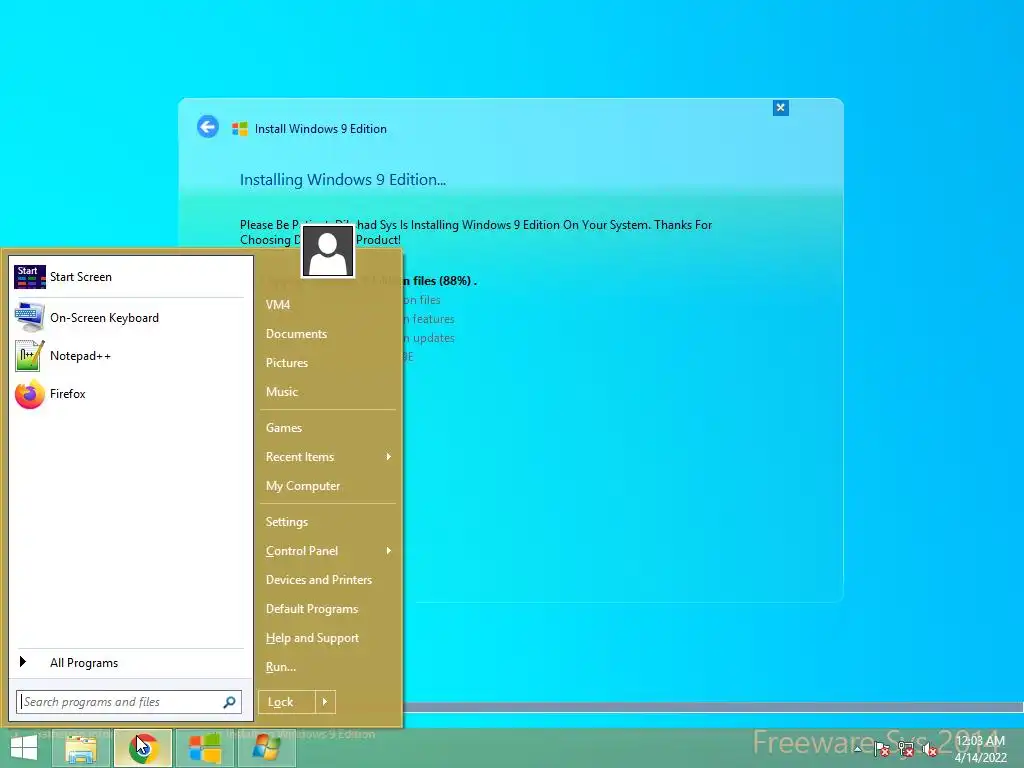Viewport: 1024px width, 768px height.
Task: Open the Start Screen shortcut icon
Action: click(29, 277)
